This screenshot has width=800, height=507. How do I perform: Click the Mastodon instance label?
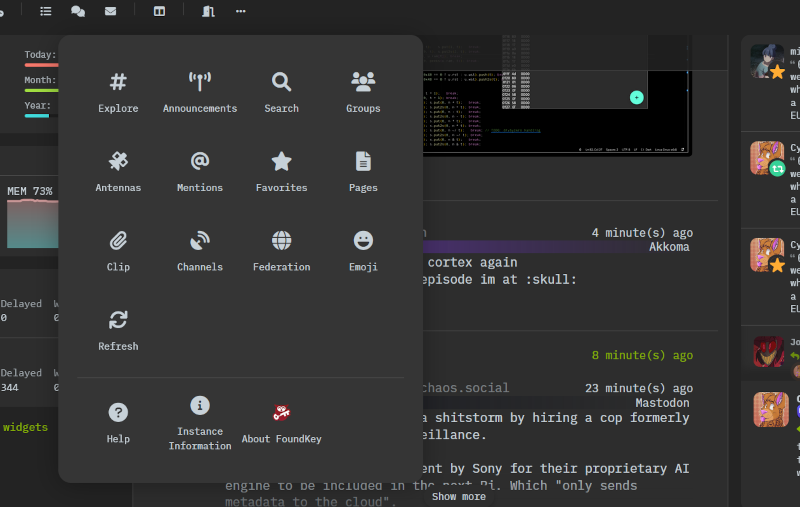coord(662,403)
